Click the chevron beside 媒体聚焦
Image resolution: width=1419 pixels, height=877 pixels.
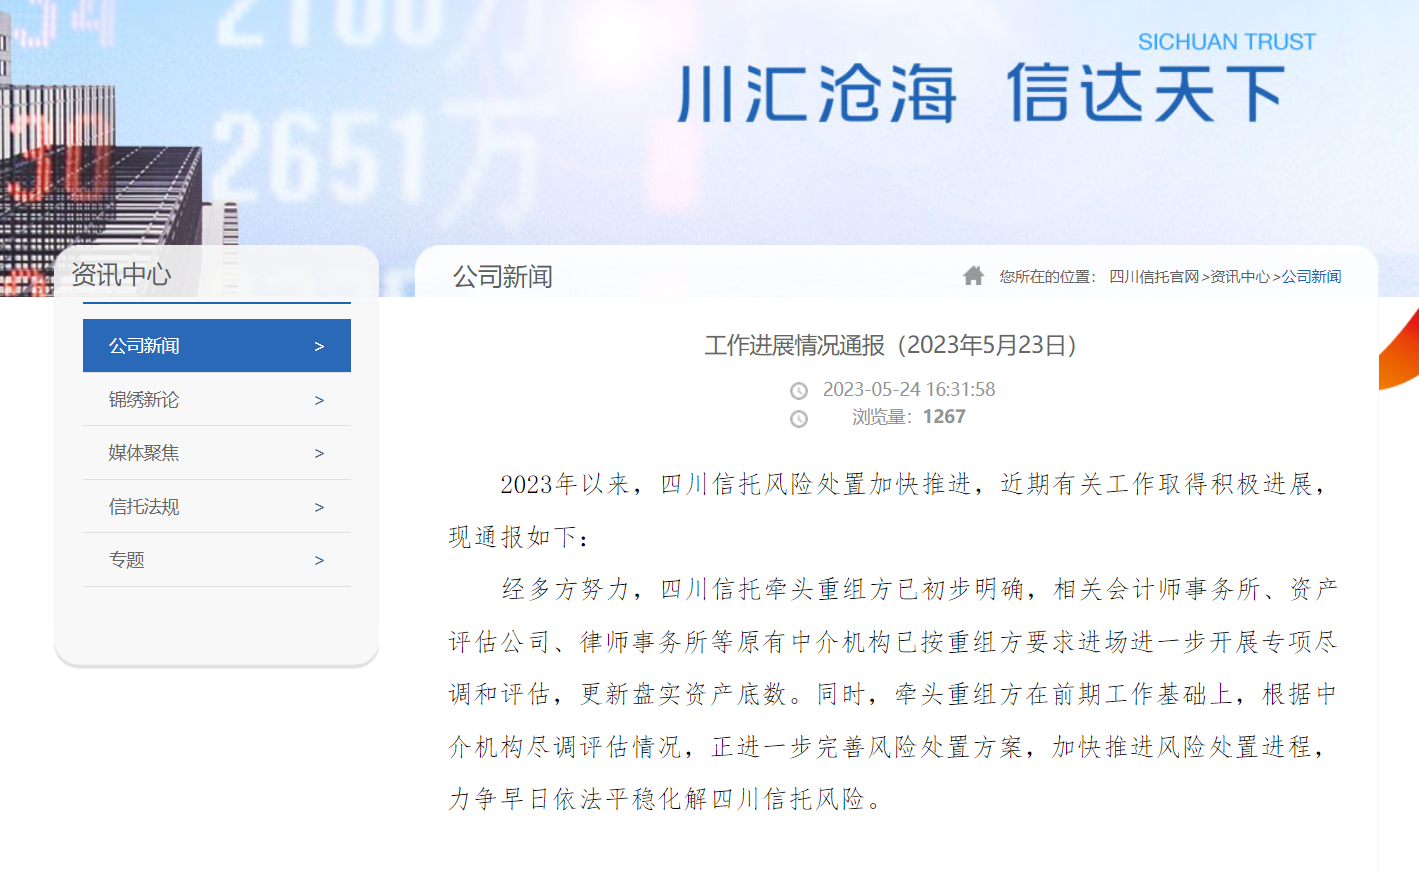(319, 453)
